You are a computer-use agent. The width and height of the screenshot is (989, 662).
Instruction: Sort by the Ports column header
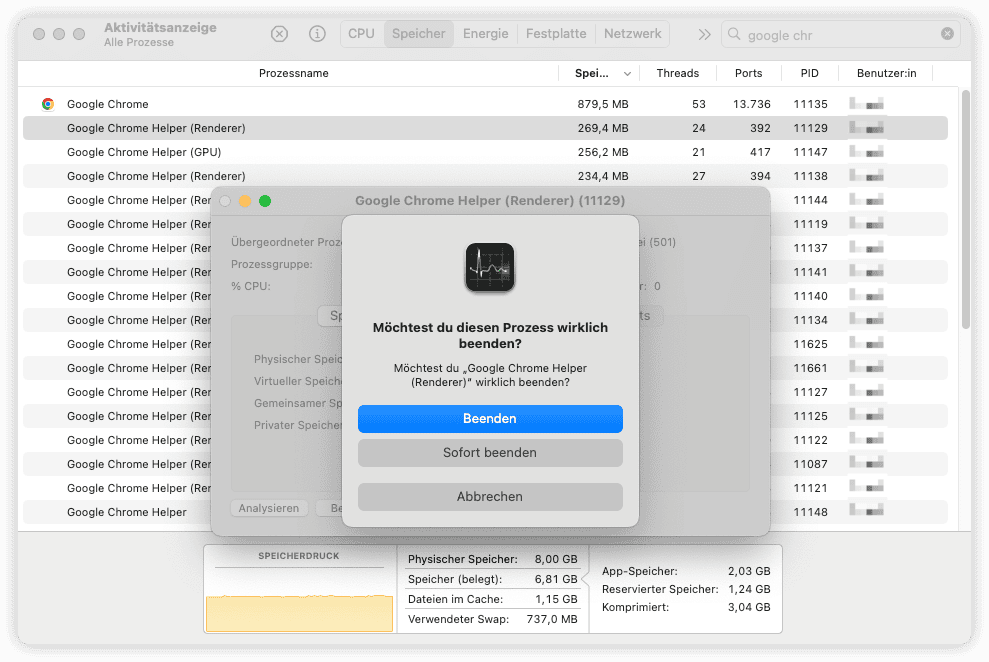[x=749, y=73]
